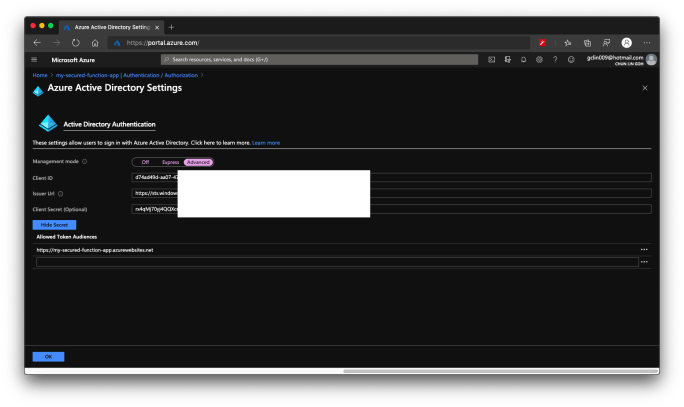The image size is (684, 407).
Task: Go back with the browser back arrow
Action: [37, 43]
